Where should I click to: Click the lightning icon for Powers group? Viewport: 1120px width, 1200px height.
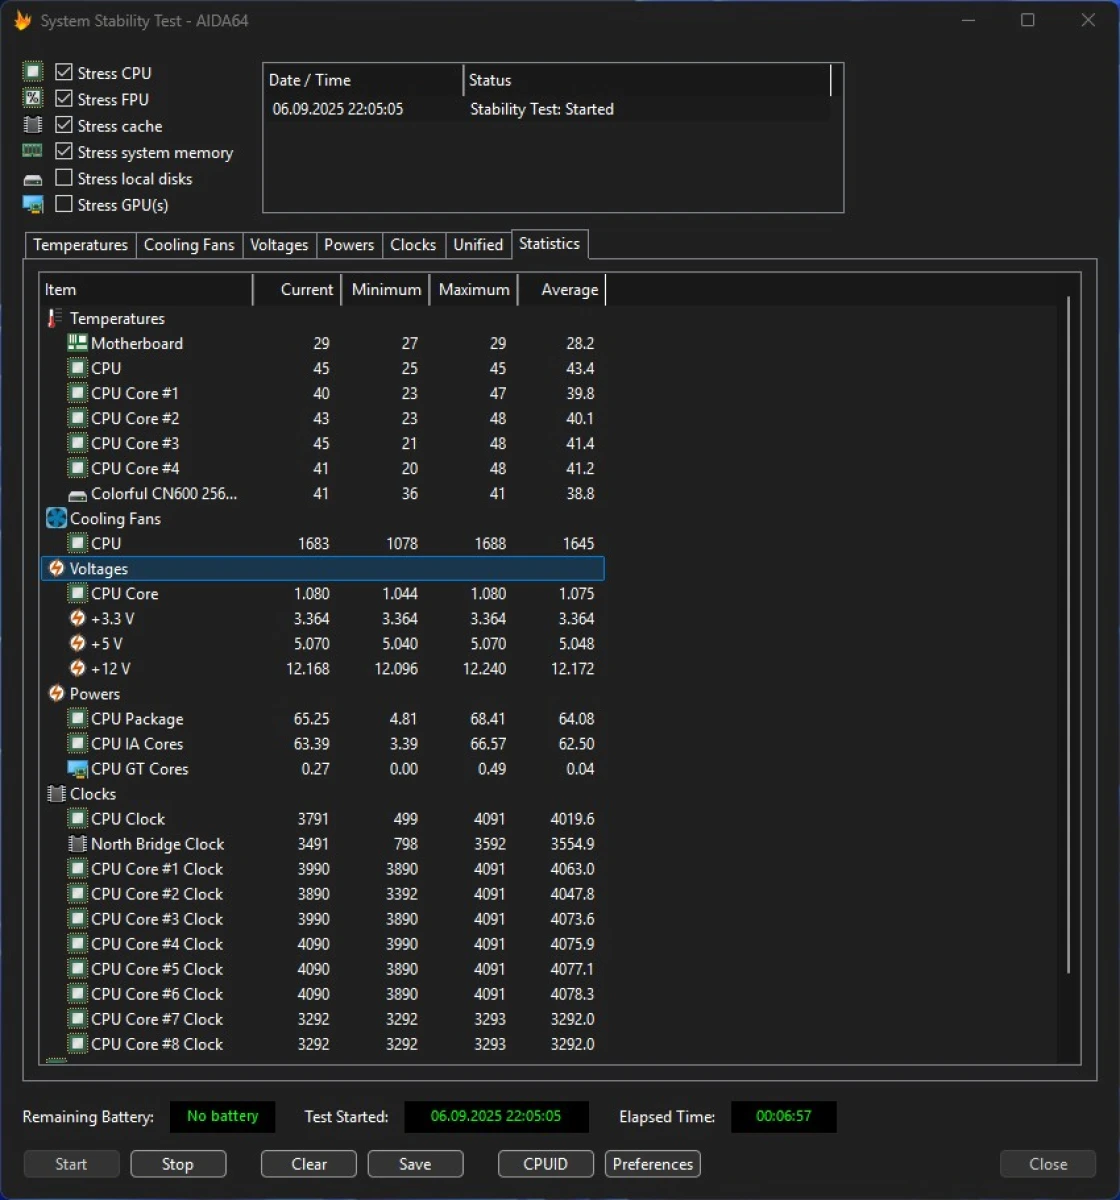coord(57,693)
